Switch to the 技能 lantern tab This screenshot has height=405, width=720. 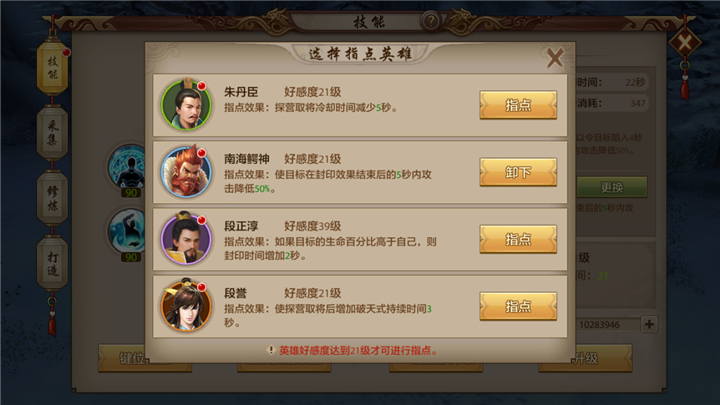tap(52, 68)
